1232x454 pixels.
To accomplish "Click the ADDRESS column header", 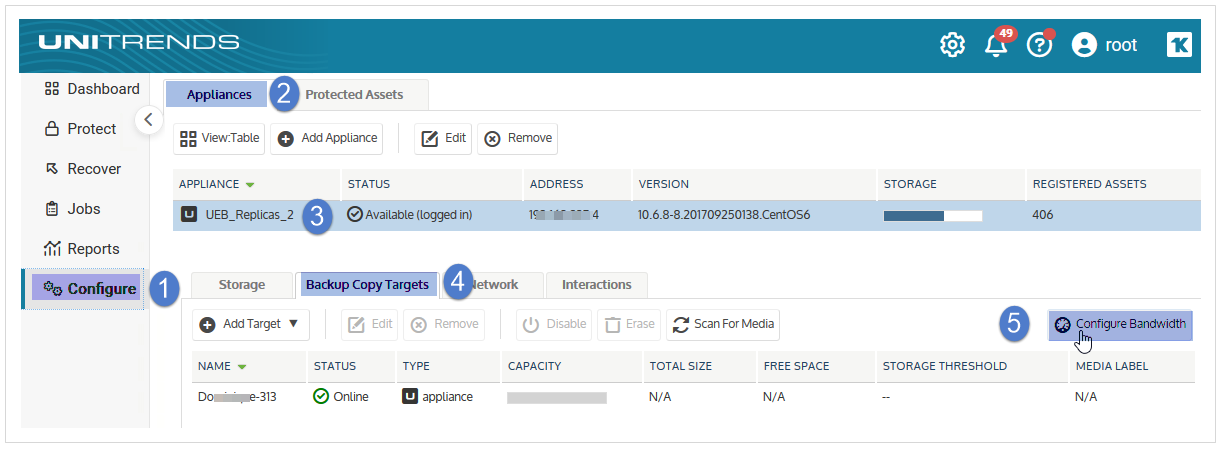I will point(556,184).
